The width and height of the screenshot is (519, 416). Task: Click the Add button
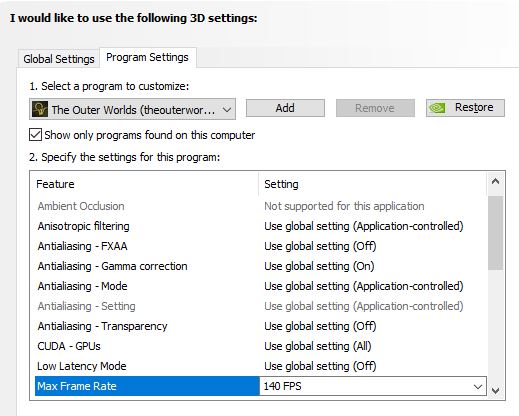[285, 108]
